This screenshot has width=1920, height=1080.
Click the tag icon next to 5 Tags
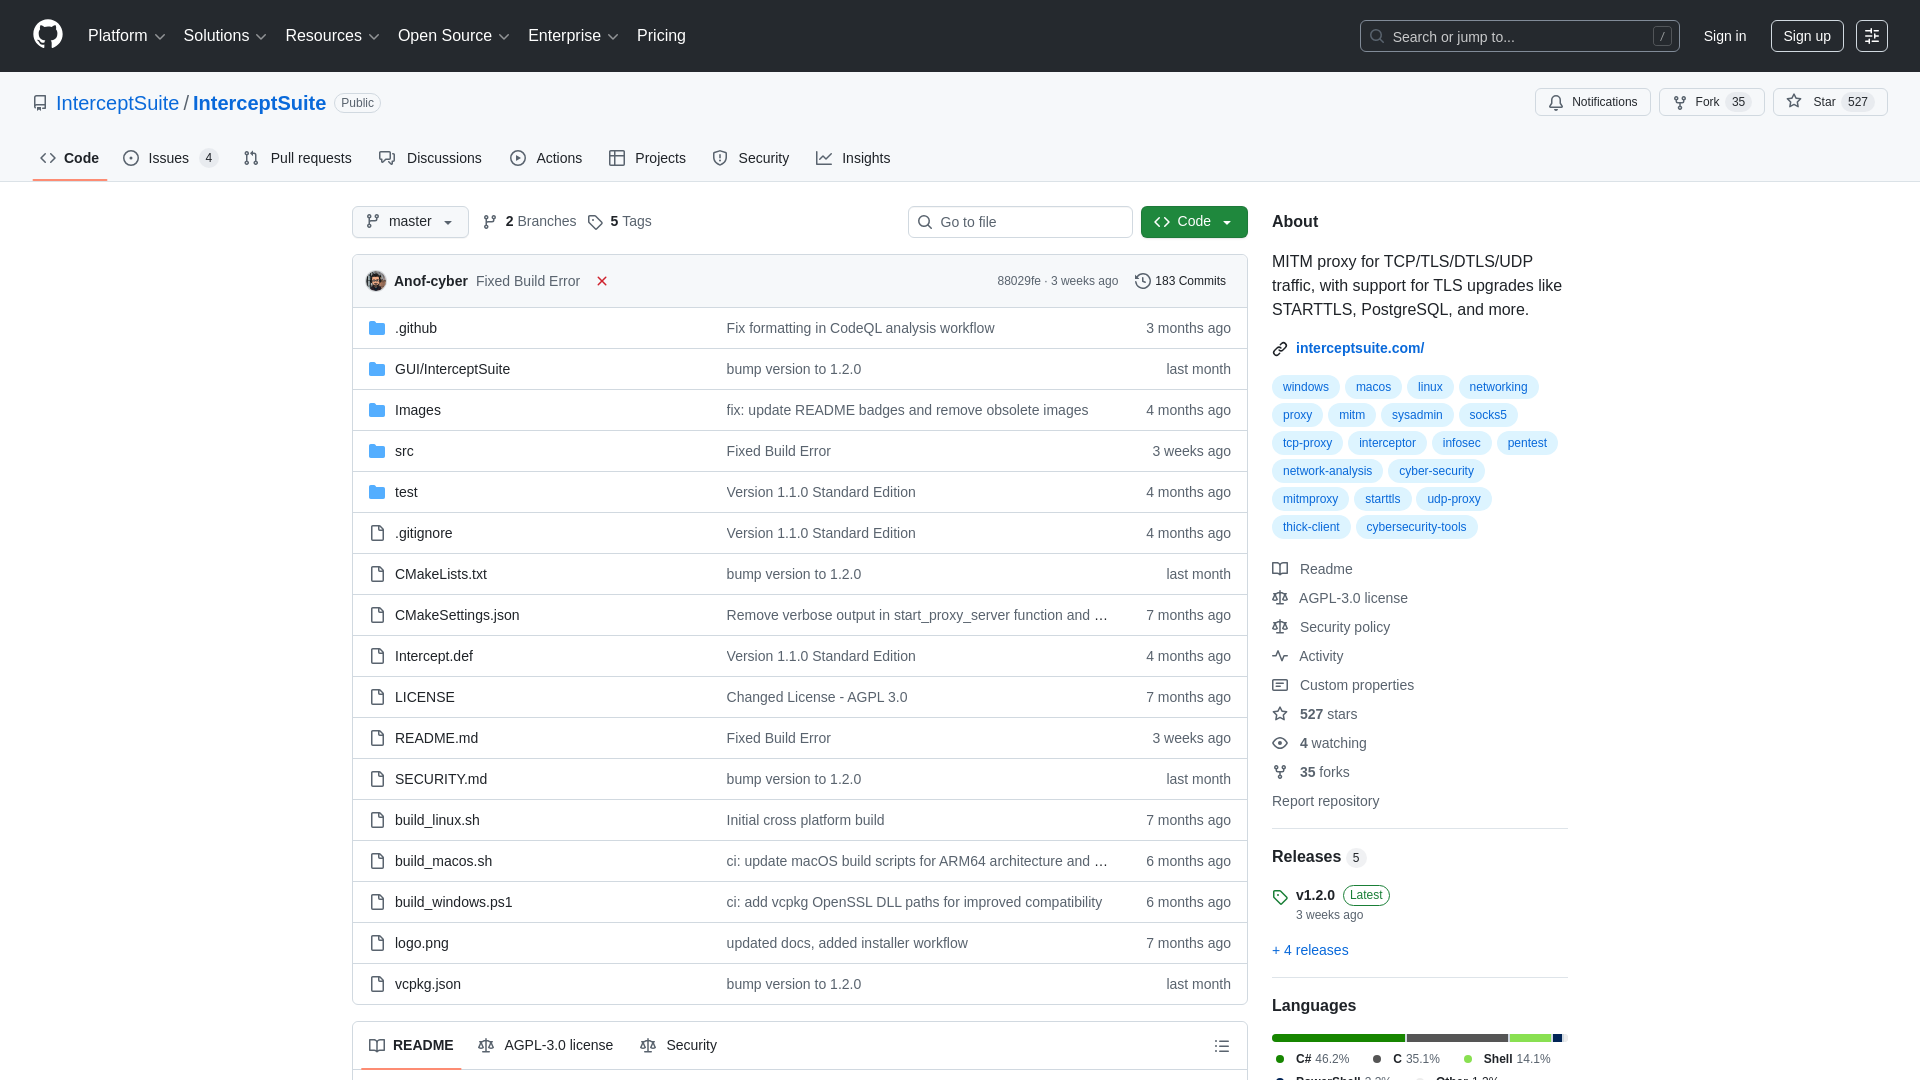[x=595, y=222]
